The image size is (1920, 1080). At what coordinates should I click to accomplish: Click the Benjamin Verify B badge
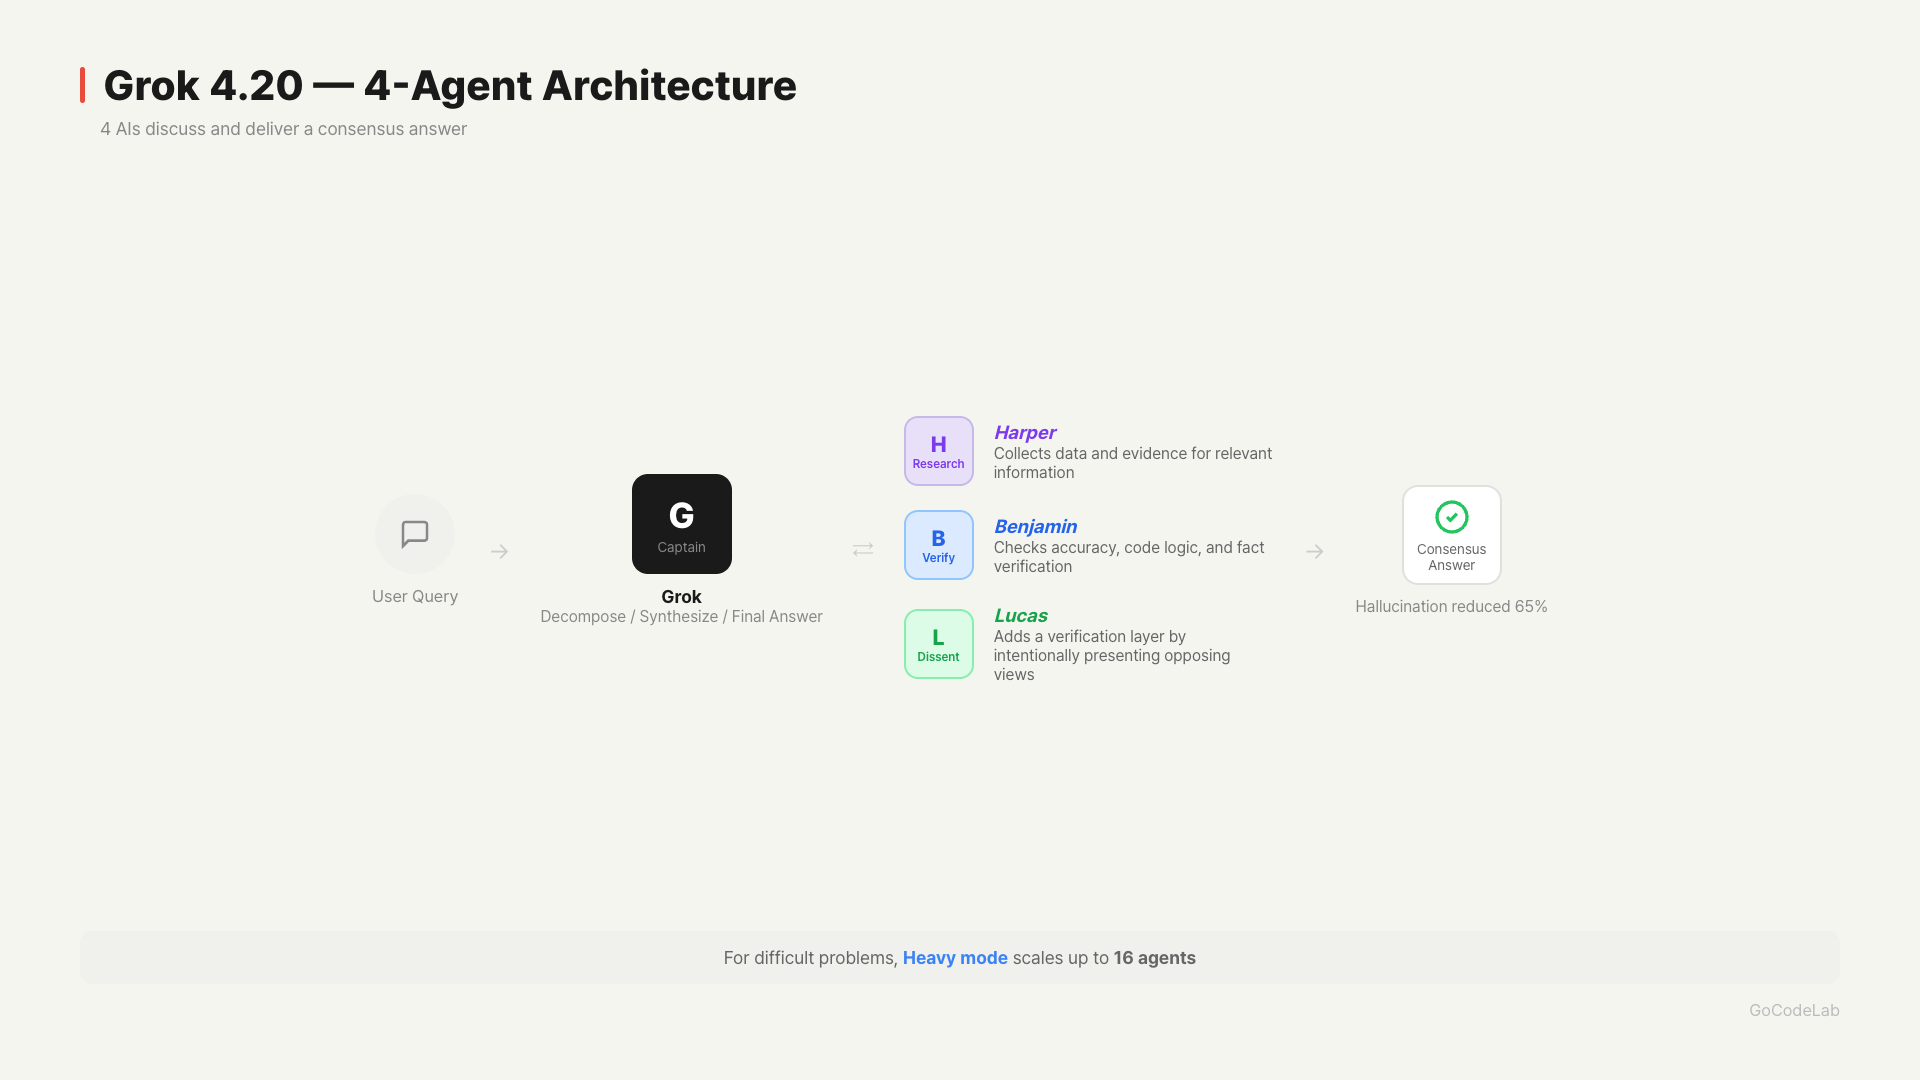tap(938, 545)
